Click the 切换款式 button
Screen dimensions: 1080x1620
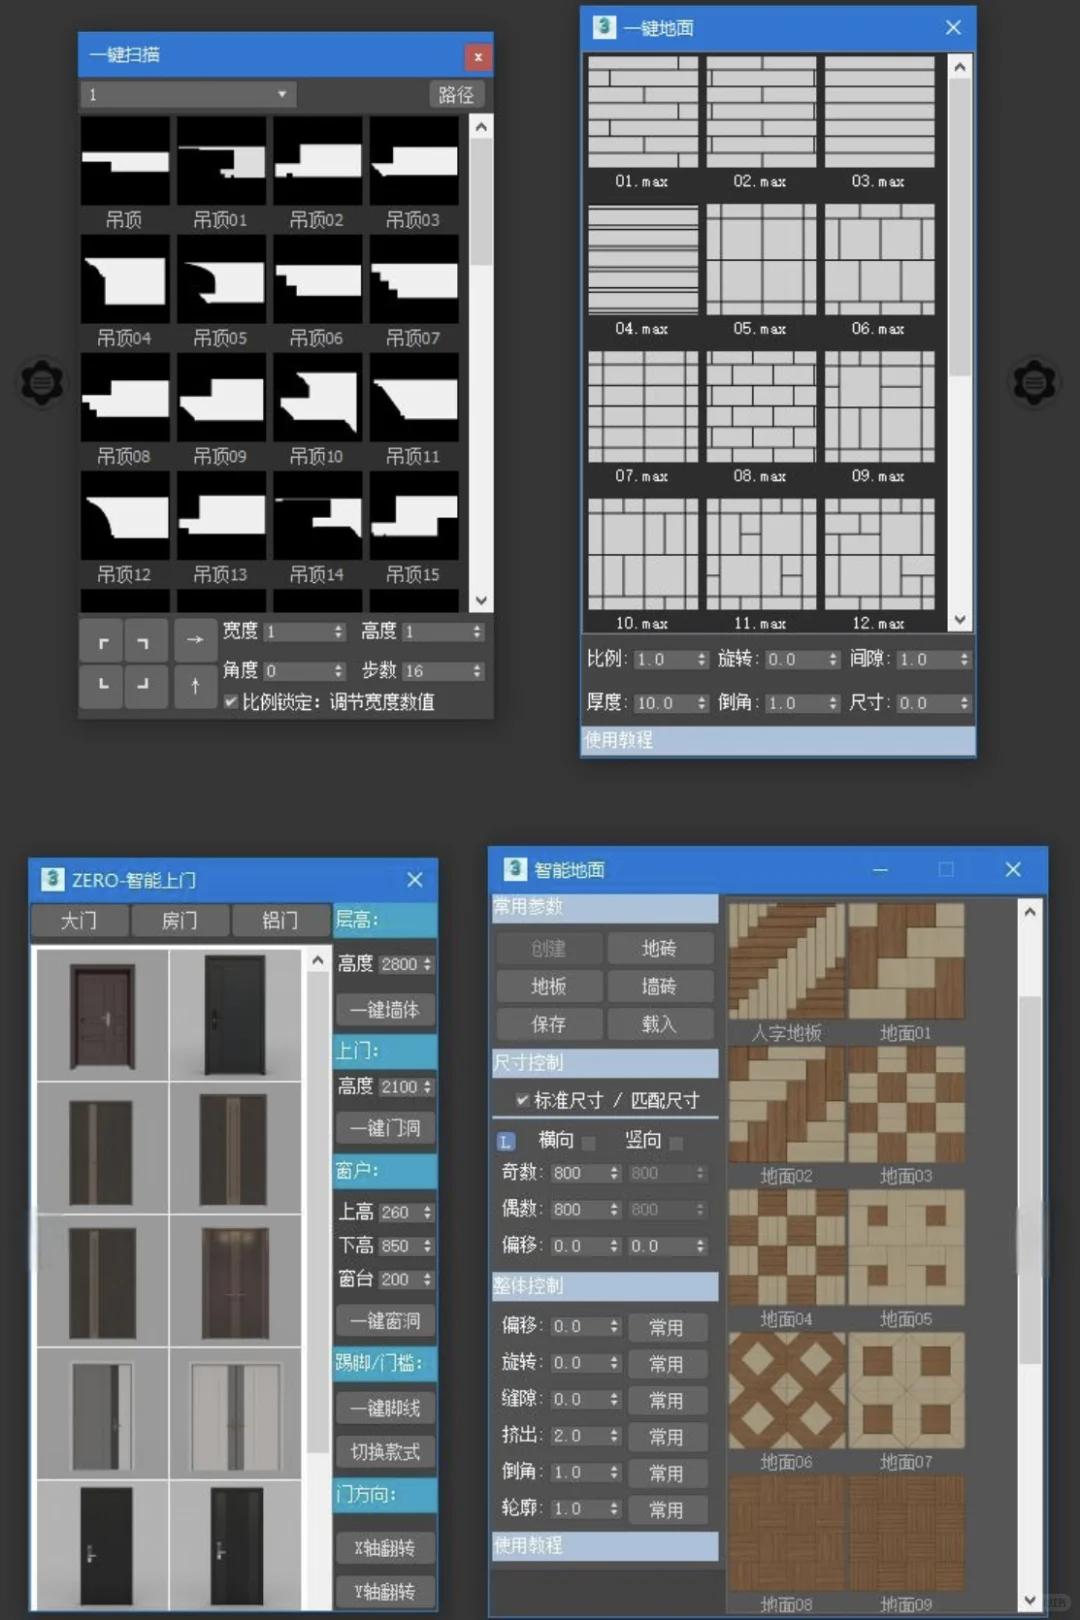(x=385, y=1452)
